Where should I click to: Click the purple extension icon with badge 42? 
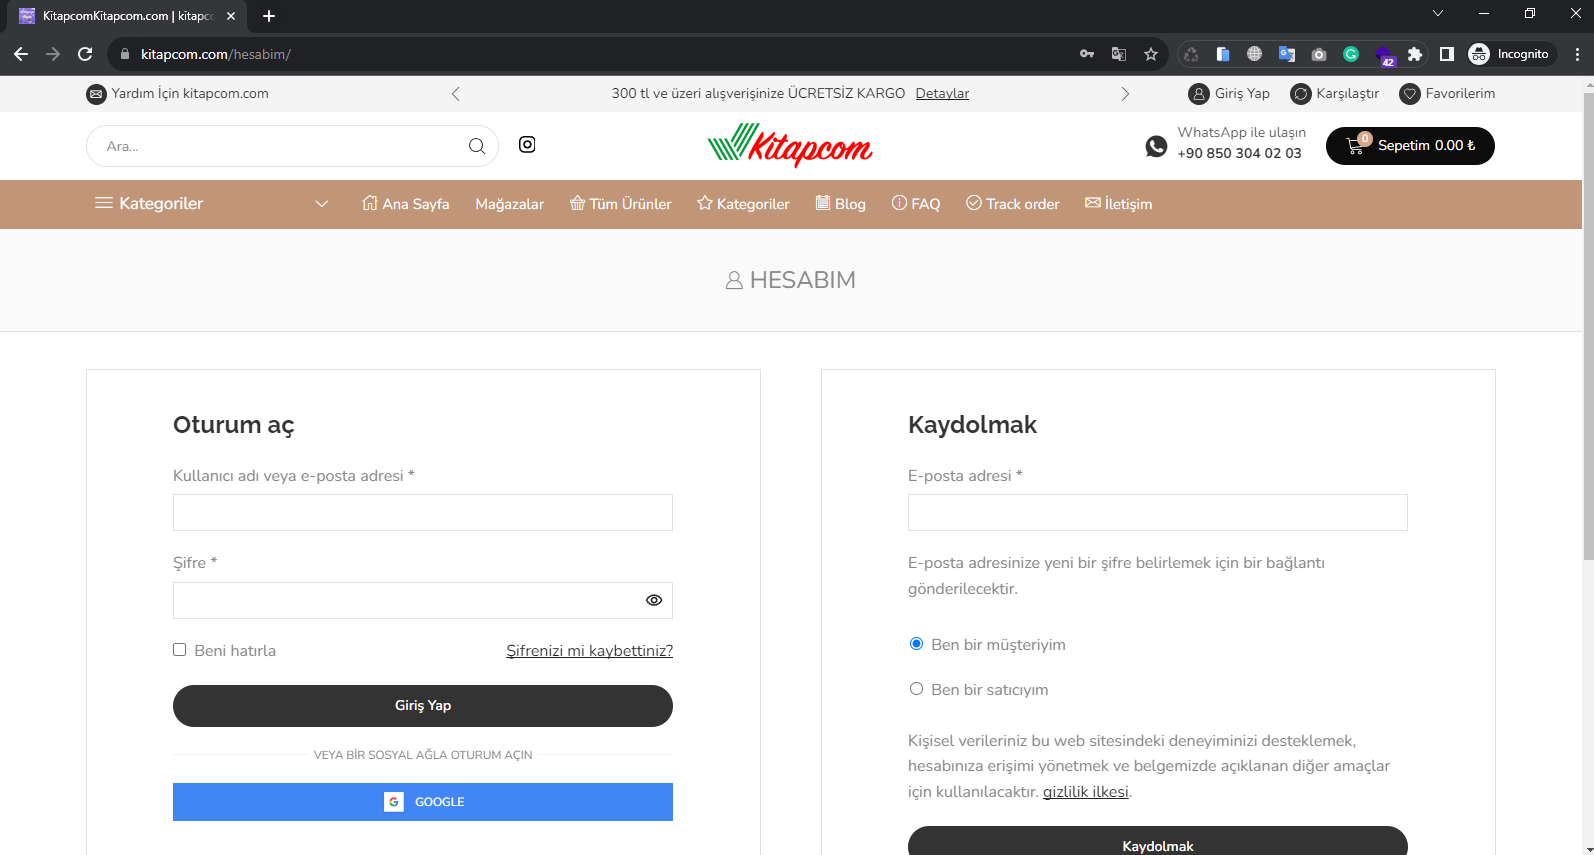tap(1384, 56)
